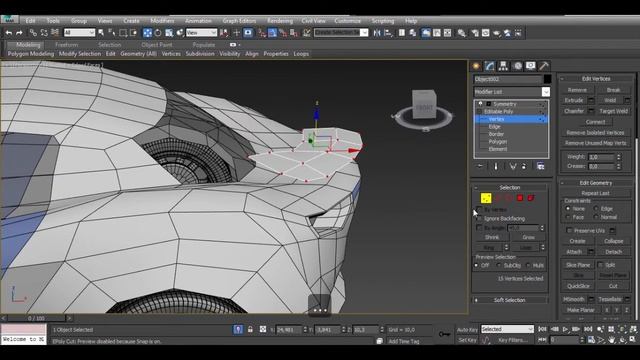The height and width of the screenshot is (360, 640).
Task: Open the key mode Selected dropdown
Action: pos(507,329)
